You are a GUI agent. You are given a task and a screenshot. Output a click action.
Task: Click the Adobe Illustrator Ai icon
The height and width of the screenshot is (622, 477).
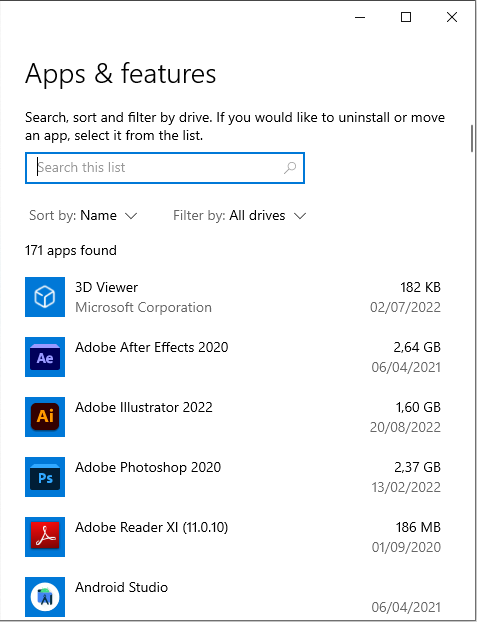(x=45, y=417)
